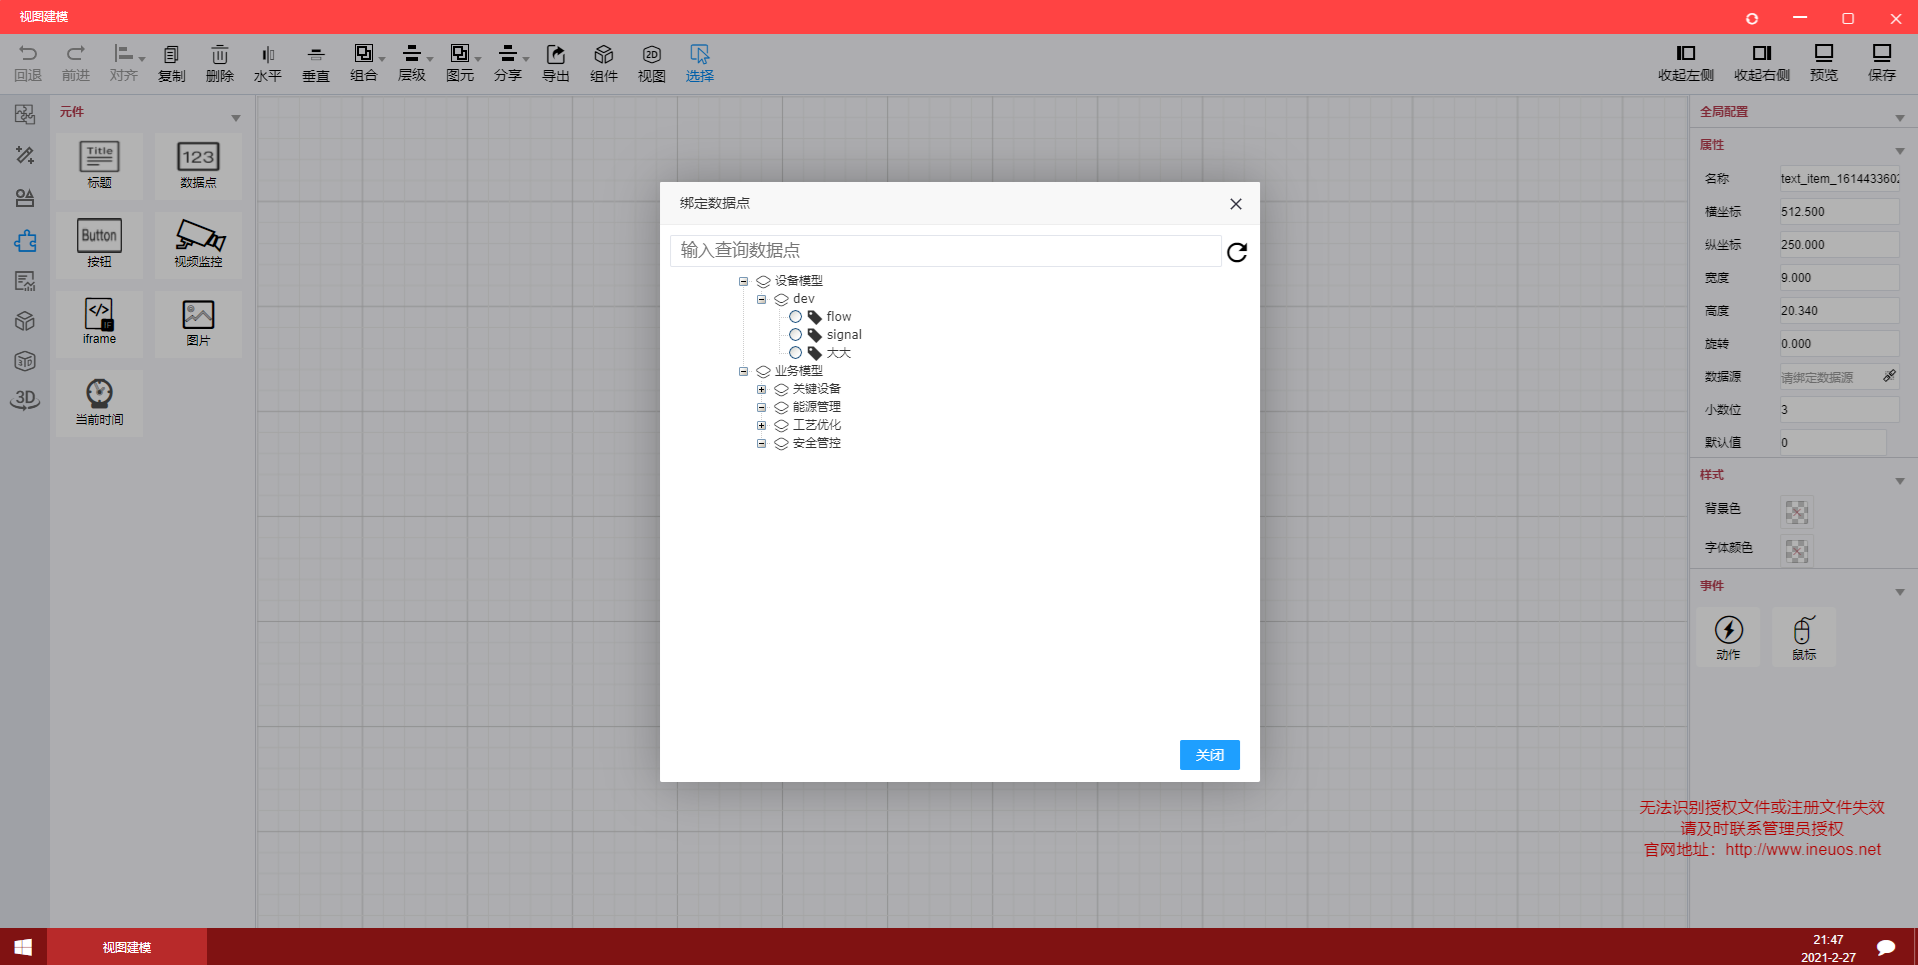Viewport: 1918px width, 965px height.
Task: Click the 小数位 value field
Action: (x=1839, y=410)
